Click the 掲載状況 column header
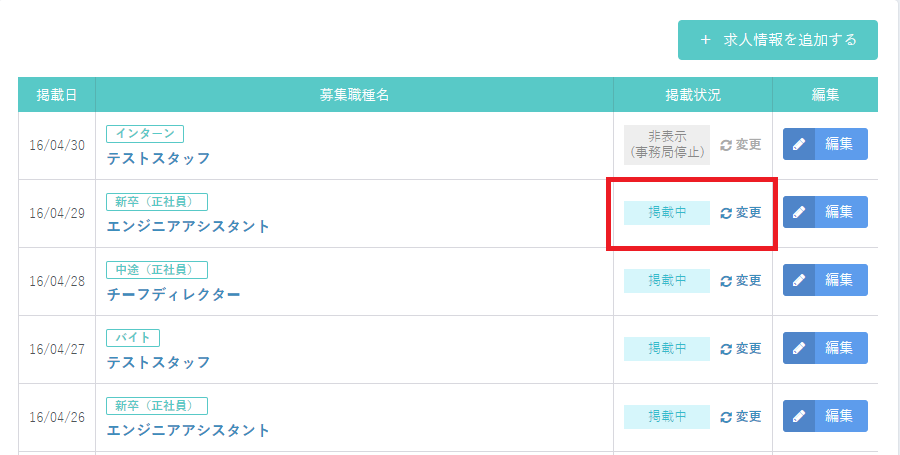The height and width of the screenshot is (455, 900). click(693, 95)
